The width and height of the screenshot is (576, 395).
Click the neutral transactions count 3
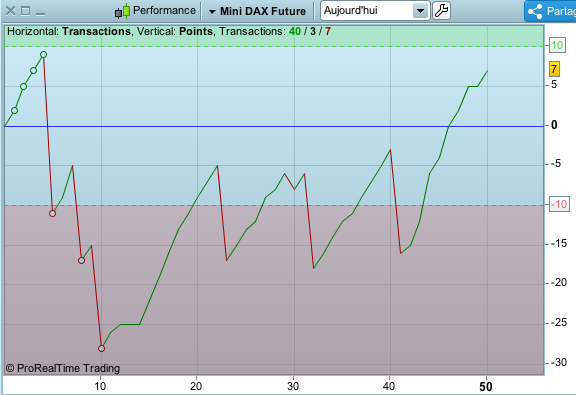pyautogui.click(x=313, y=32)
